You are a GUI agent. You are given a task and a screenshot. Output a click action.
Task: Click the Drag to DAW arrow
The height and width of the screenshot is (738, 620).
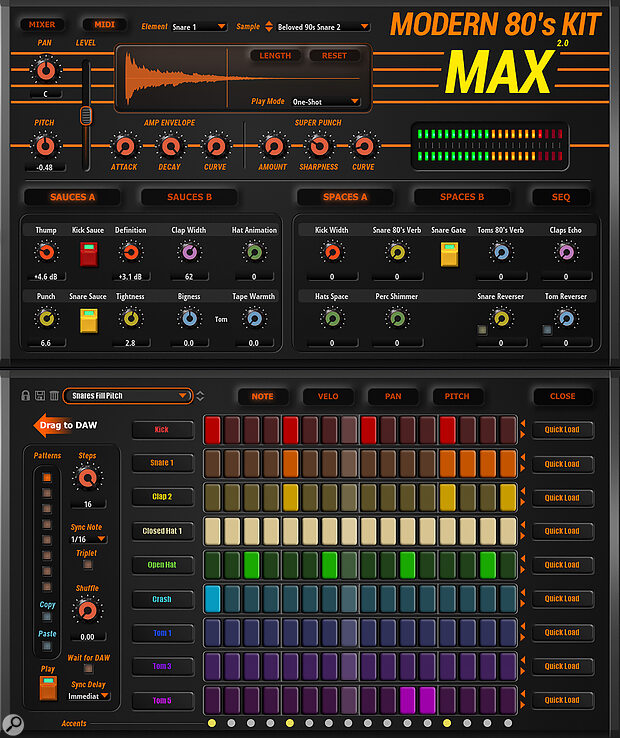point(65,425)
